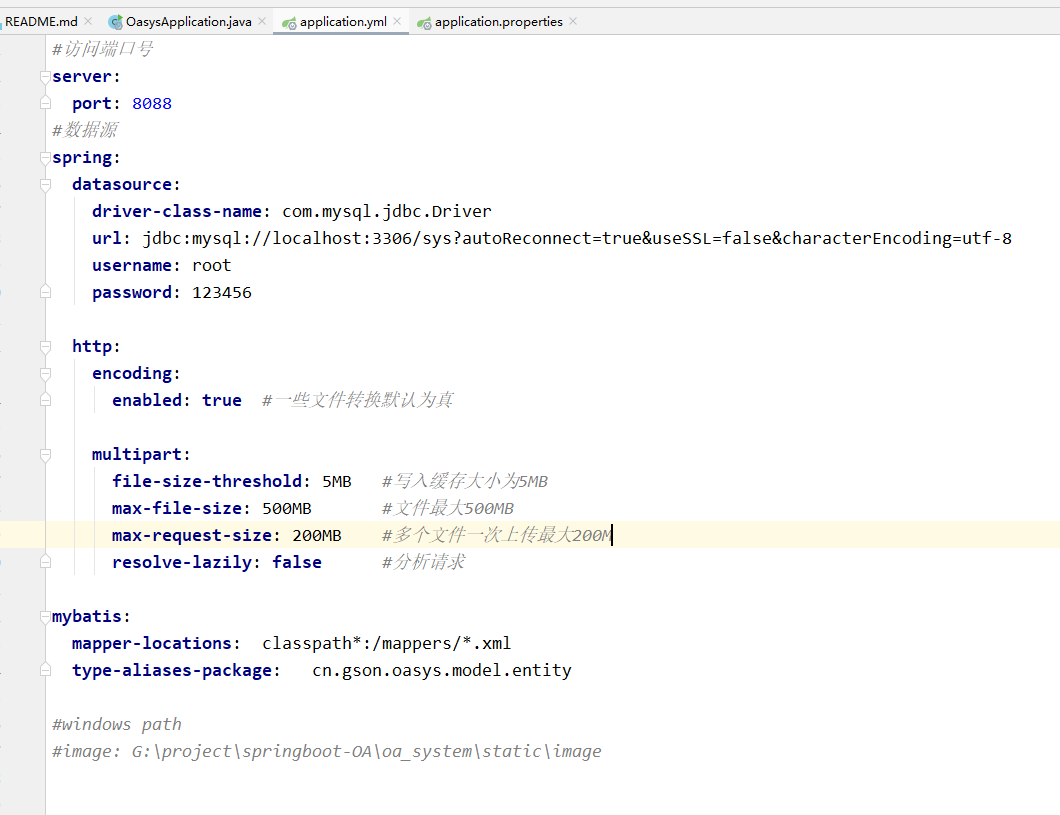Click the 'driver-class-name' key
This screenshot has width=1060, height=815.
[177, 212]
